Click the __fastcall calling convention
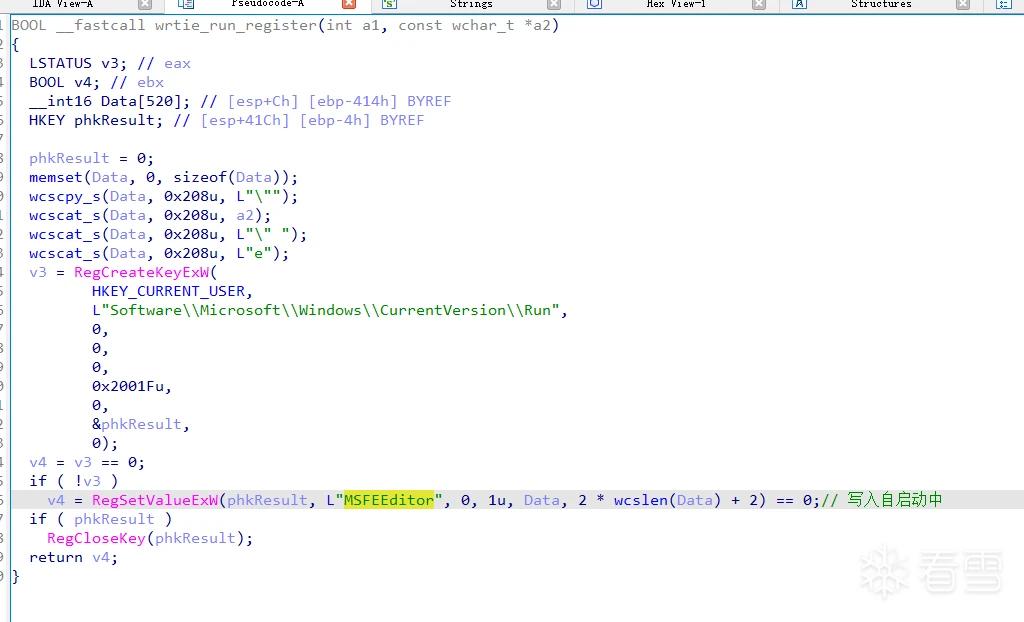 coord(101,25)
